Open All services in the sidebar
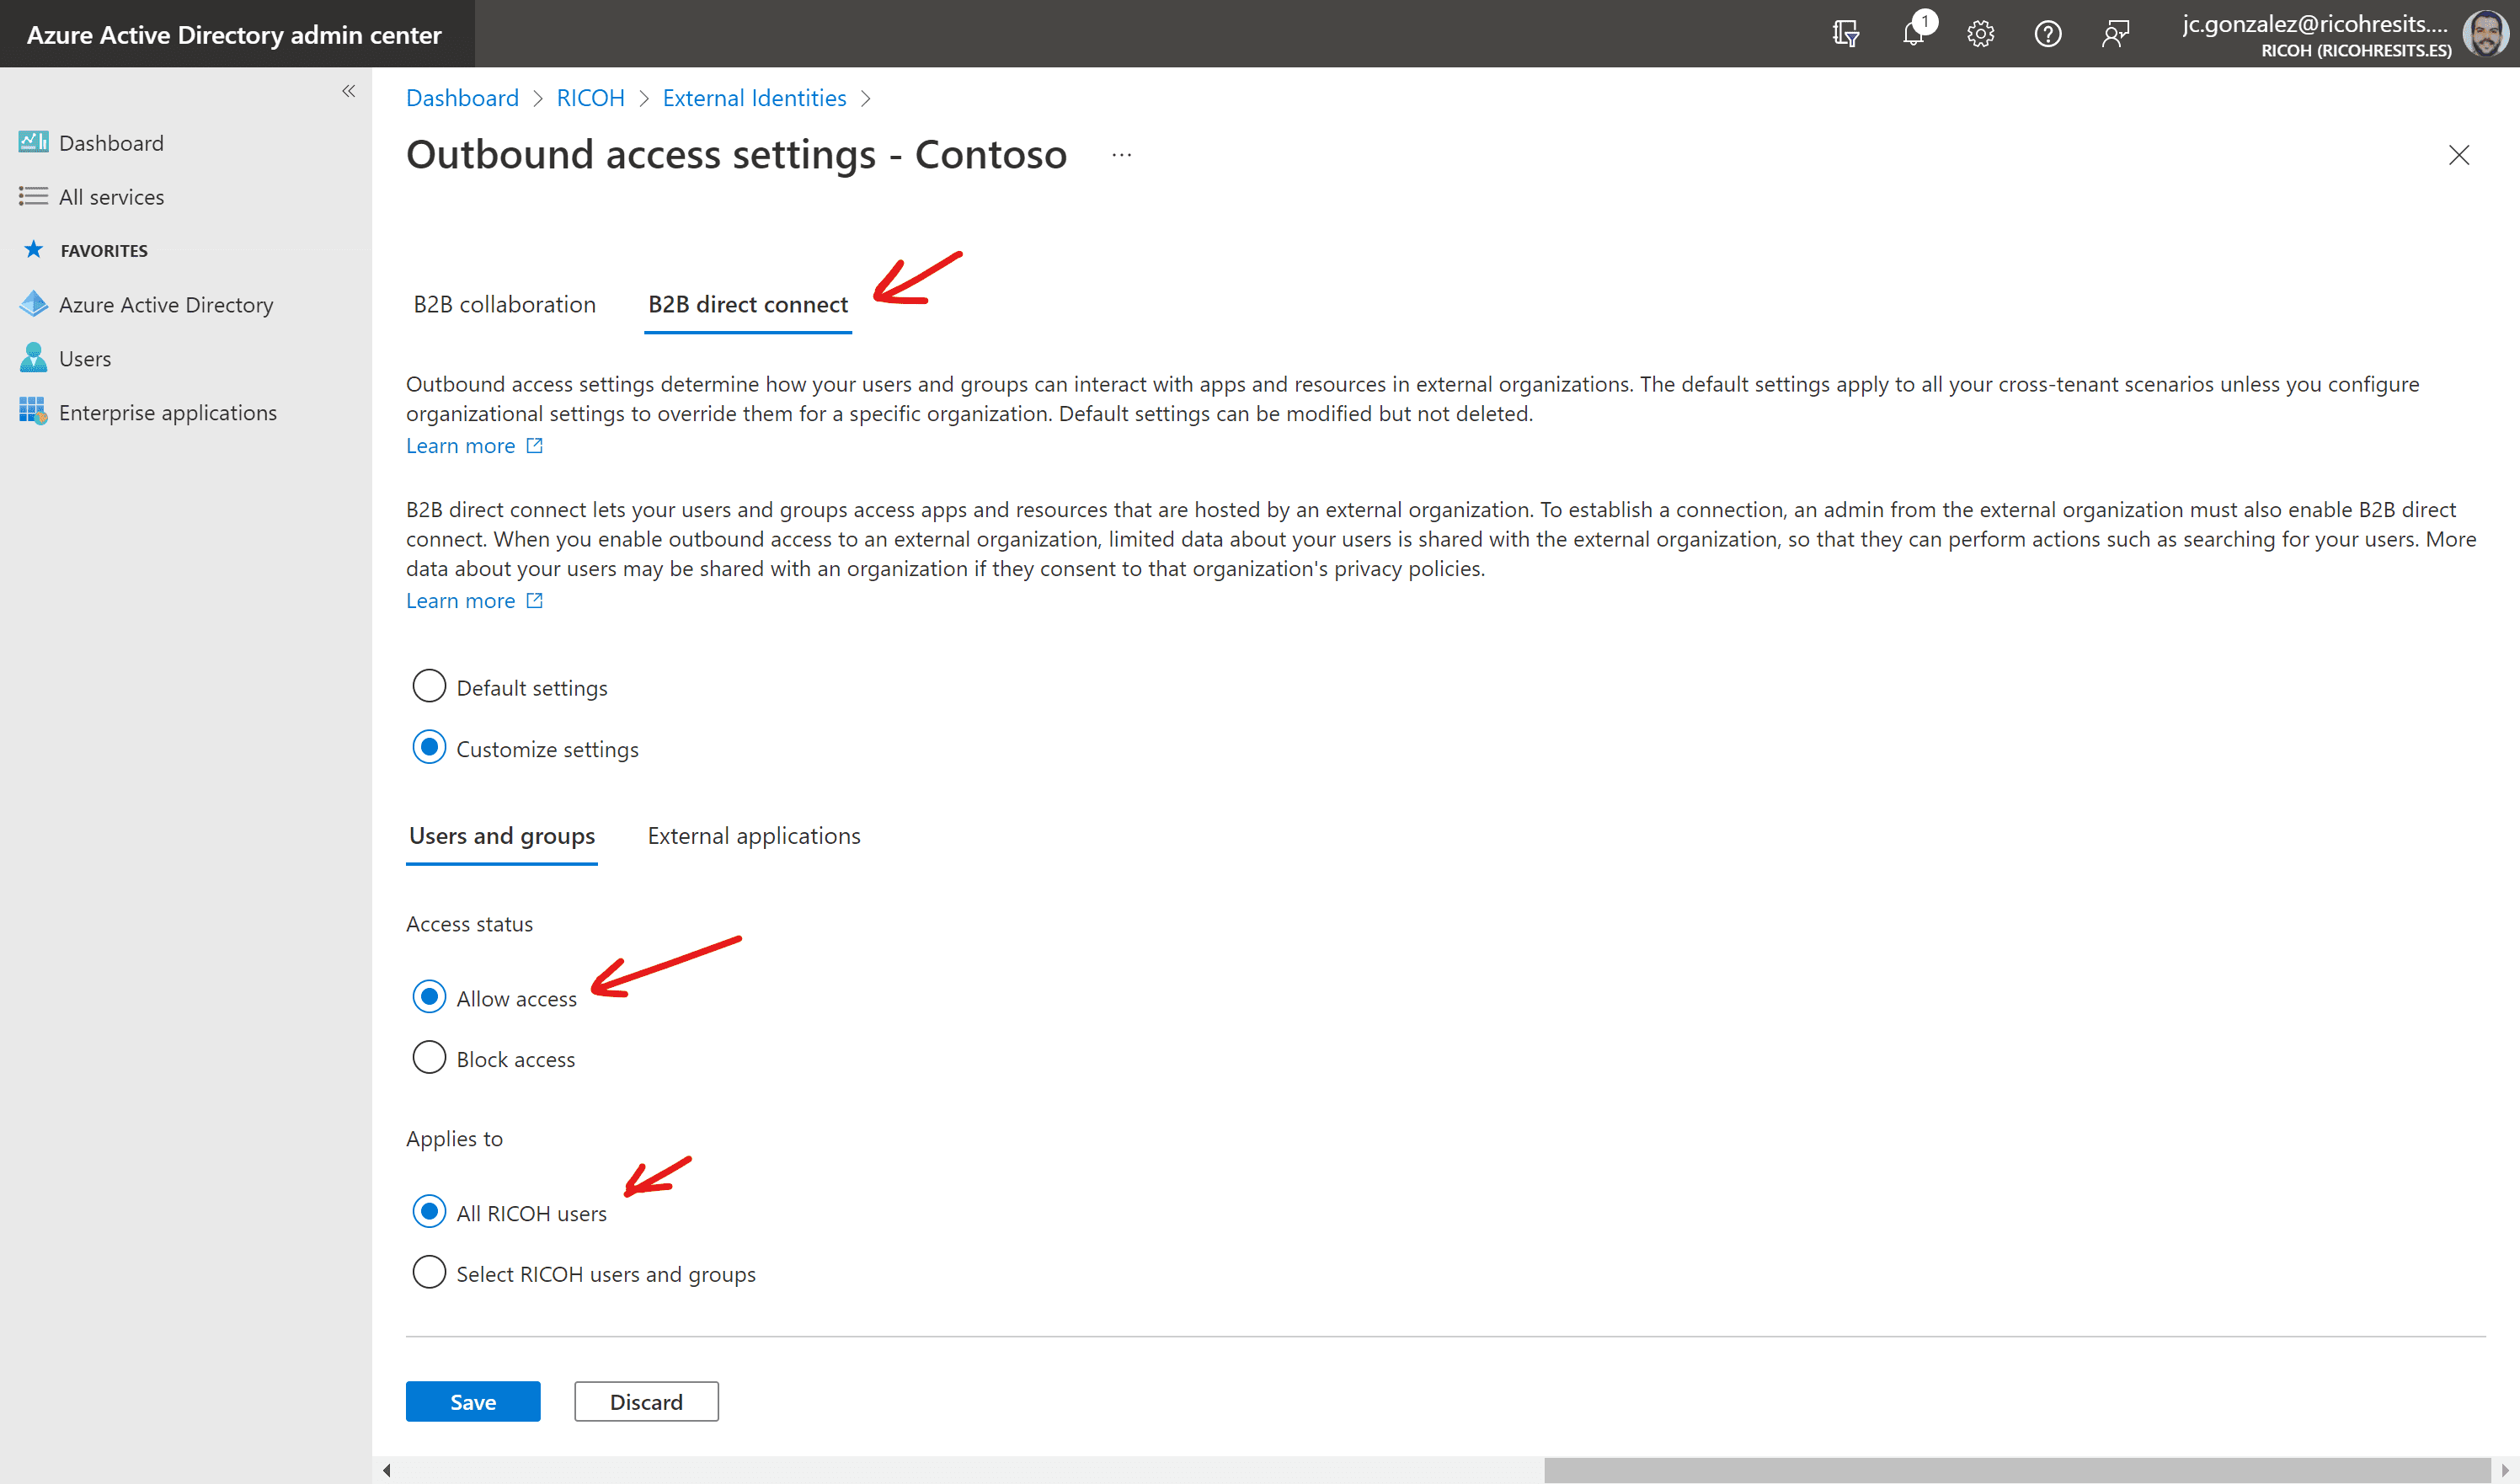2520x1484 pixels. [x=111, y=197]
